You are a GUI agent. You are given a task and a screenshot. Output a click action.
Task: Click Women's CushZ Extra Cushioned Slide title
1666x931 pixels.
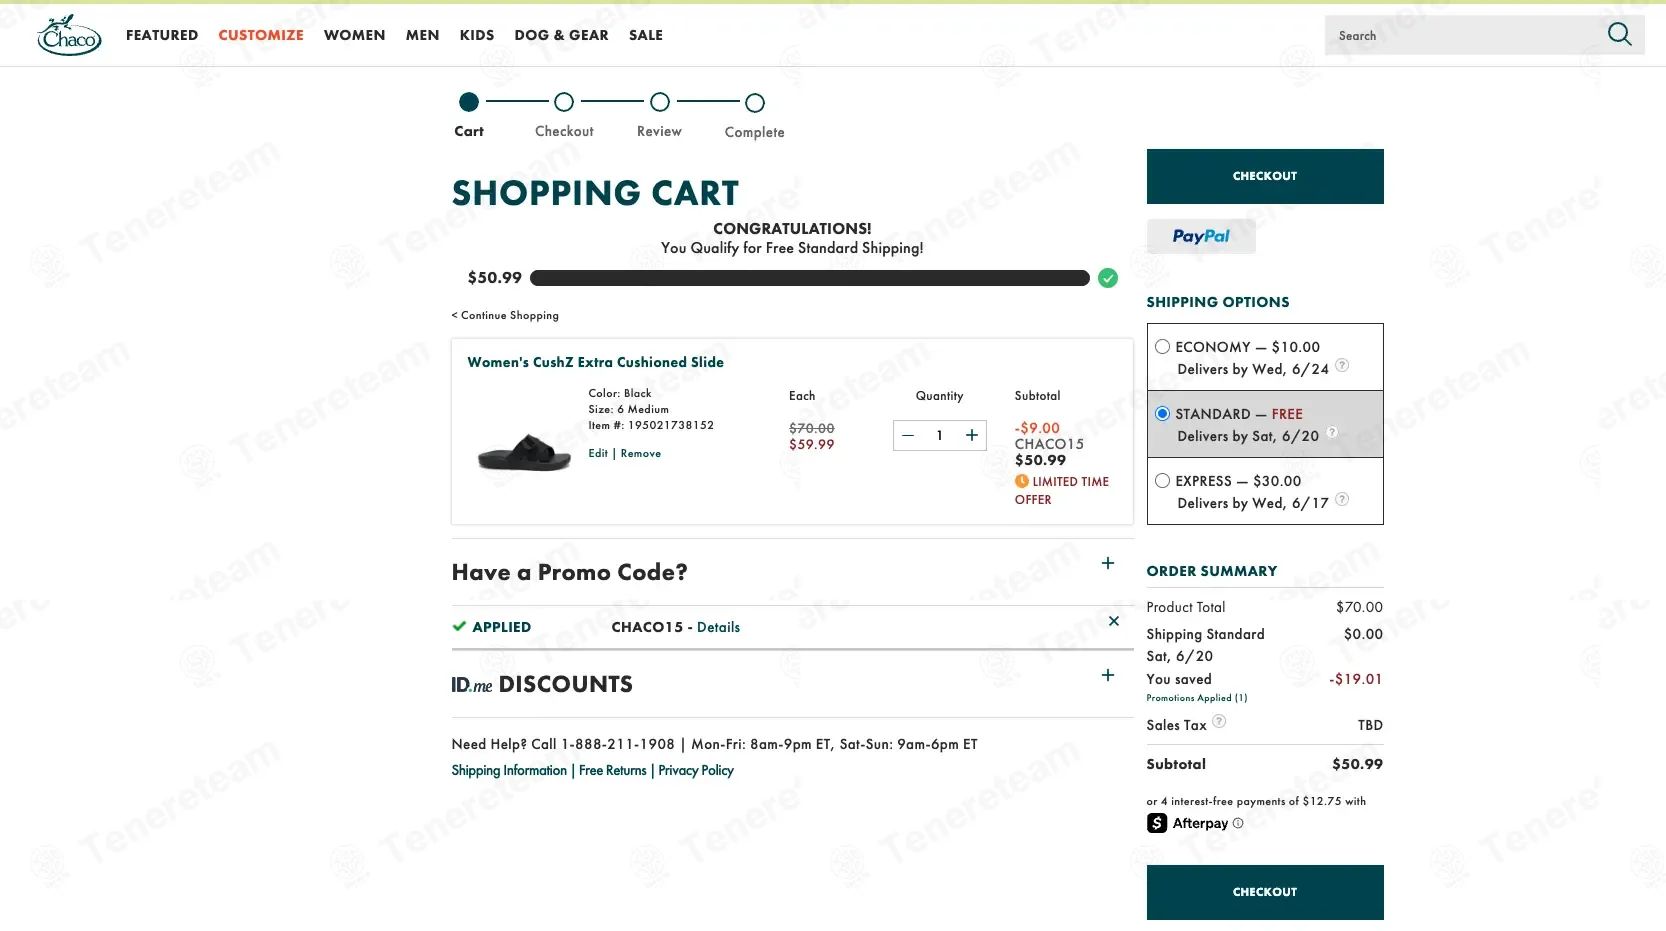click(x=595, y=362)
